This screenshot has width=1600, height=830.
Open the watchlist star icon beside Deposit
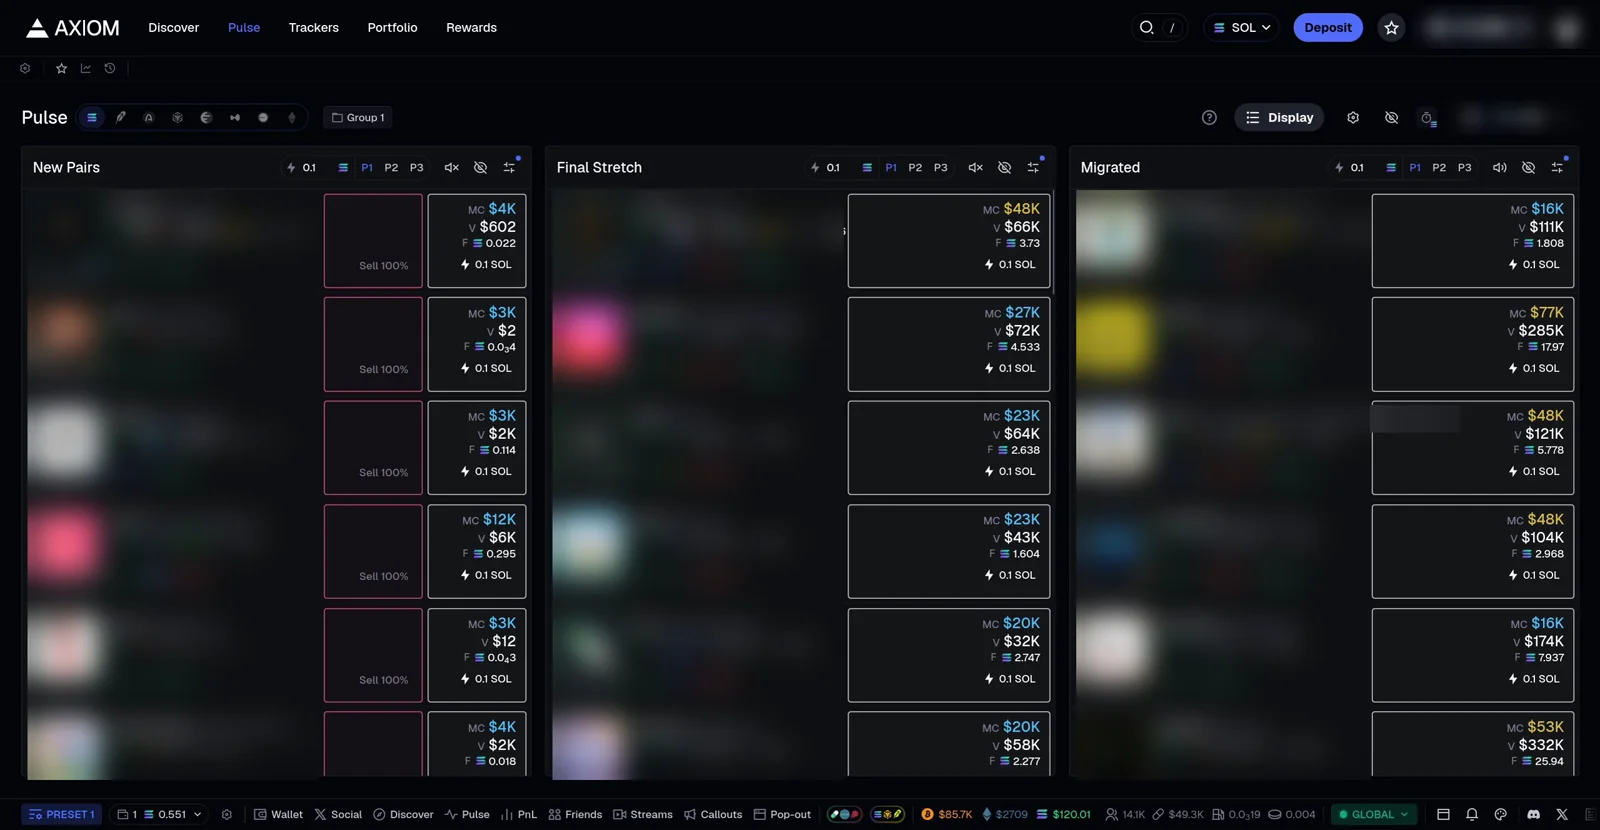[1391, 28]
